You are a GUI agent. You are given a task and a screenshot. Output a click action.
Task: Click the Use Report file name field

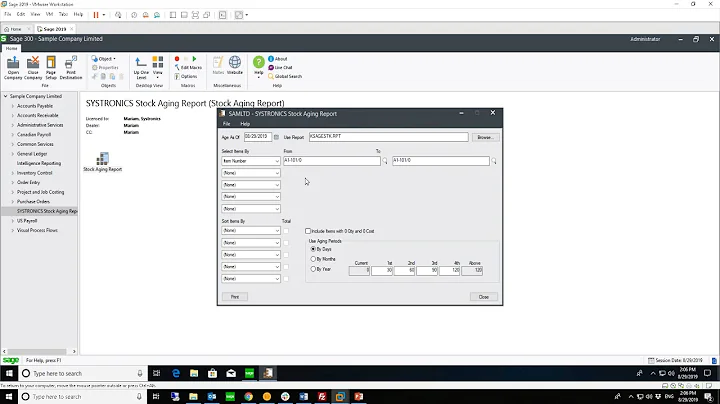click(x=388, y=137)
